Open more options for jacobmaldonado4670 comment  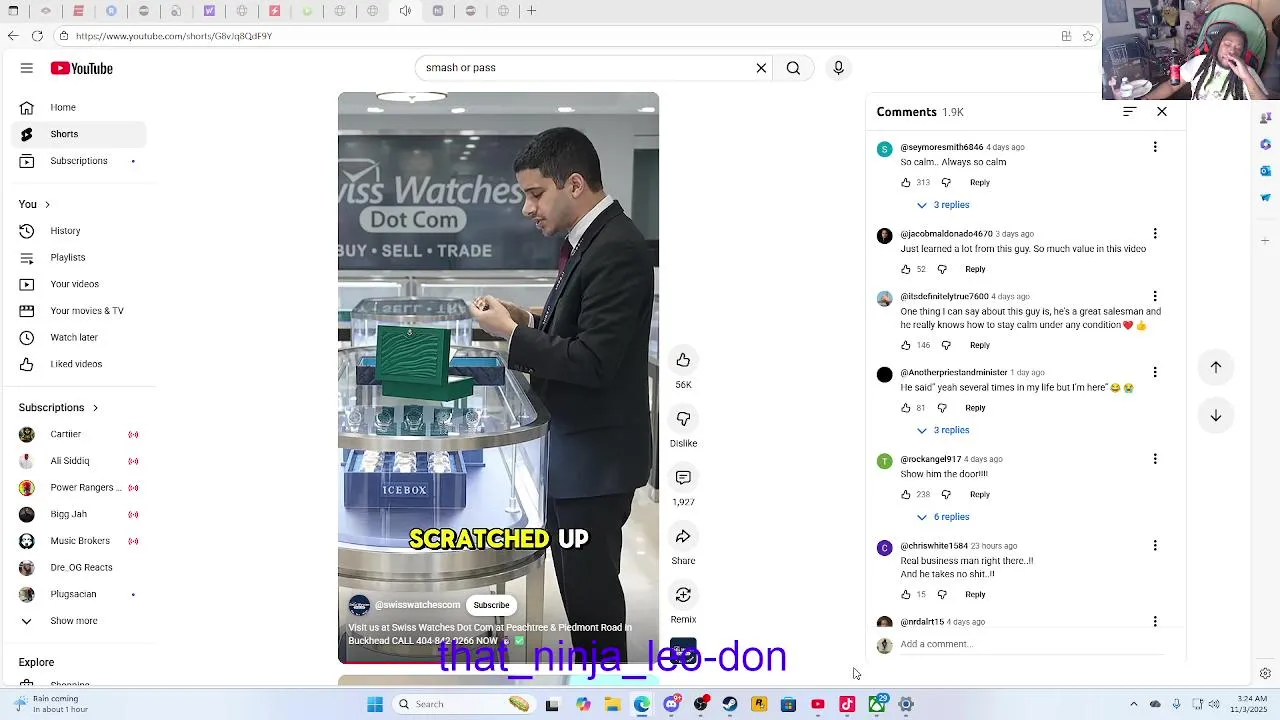click(x=1155, y=234)
